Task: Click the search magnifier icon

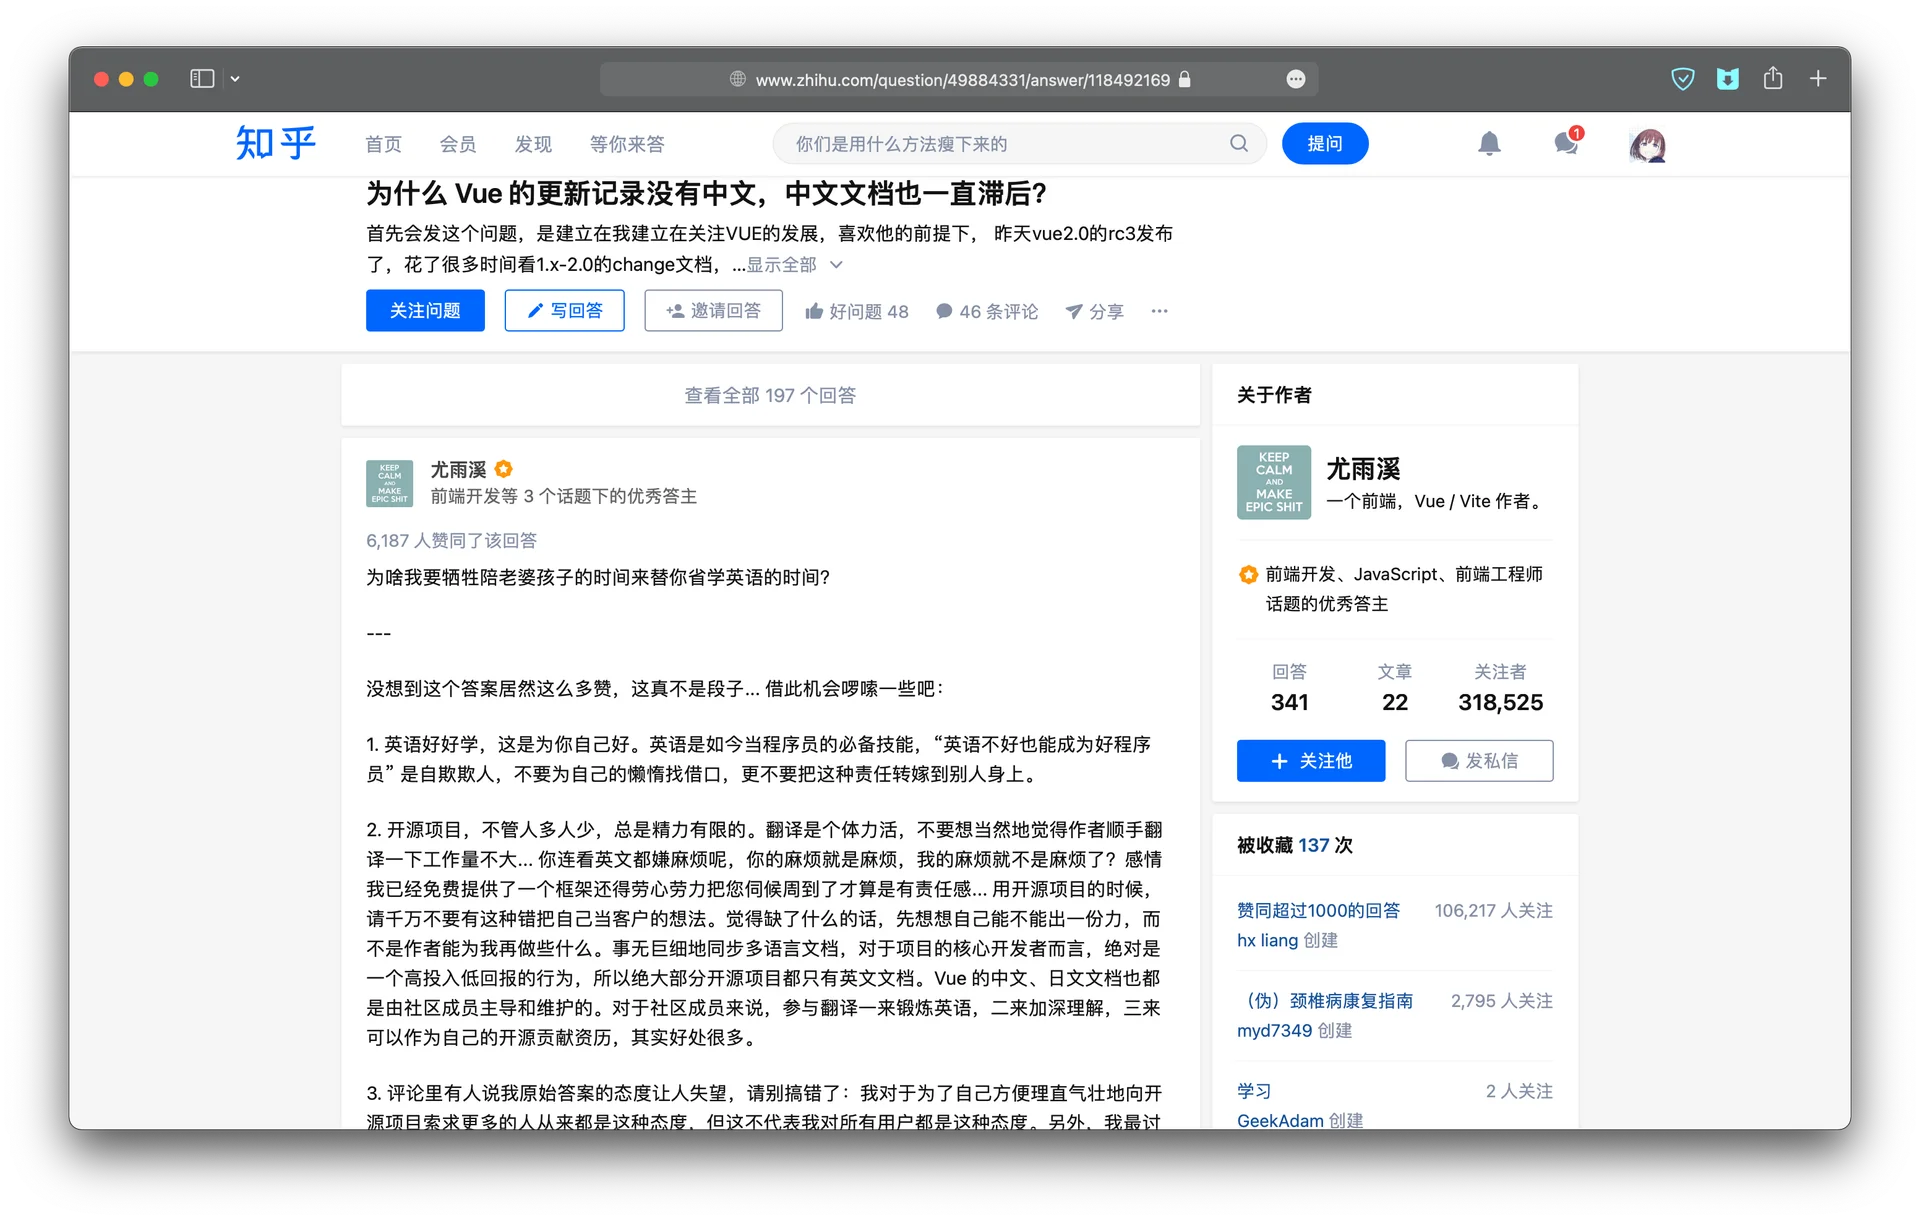Action: pos(1239,143)
